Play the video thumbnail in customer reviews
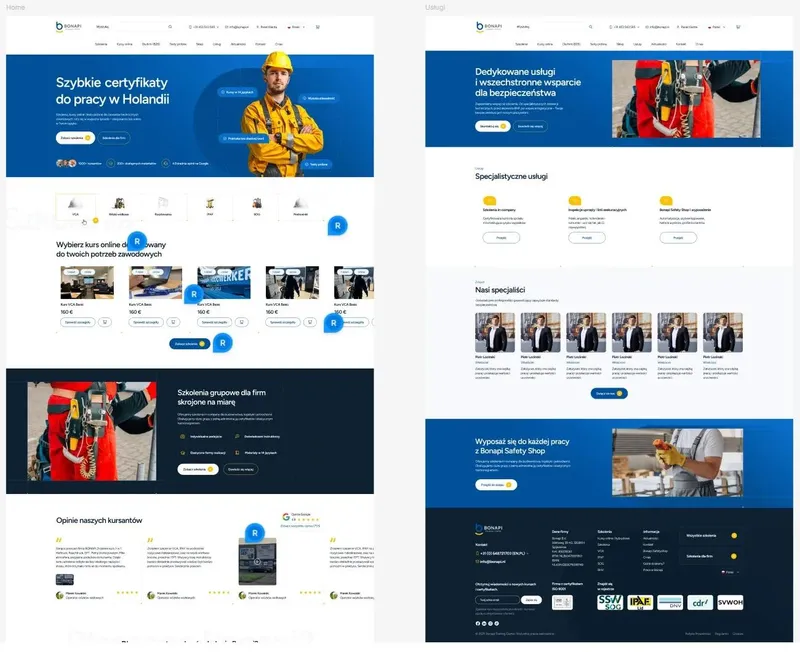Screen dimensions: 800x652 click(x=257, y=562)
